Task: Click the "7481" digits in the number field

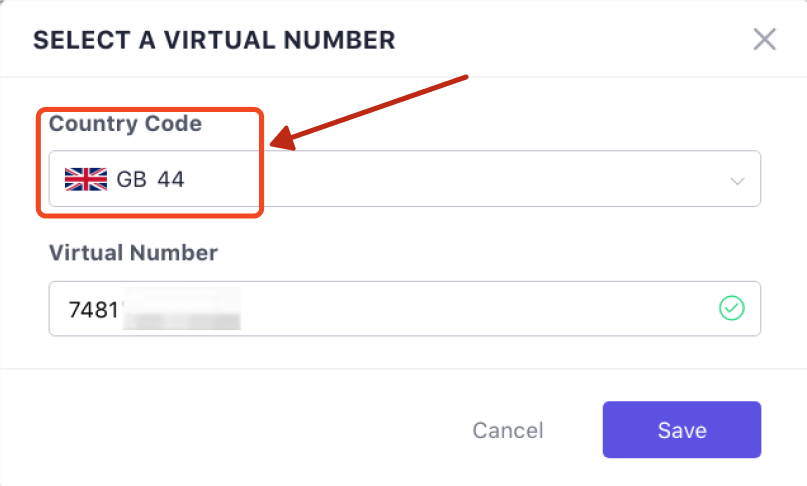Action: tap(92, 309)
